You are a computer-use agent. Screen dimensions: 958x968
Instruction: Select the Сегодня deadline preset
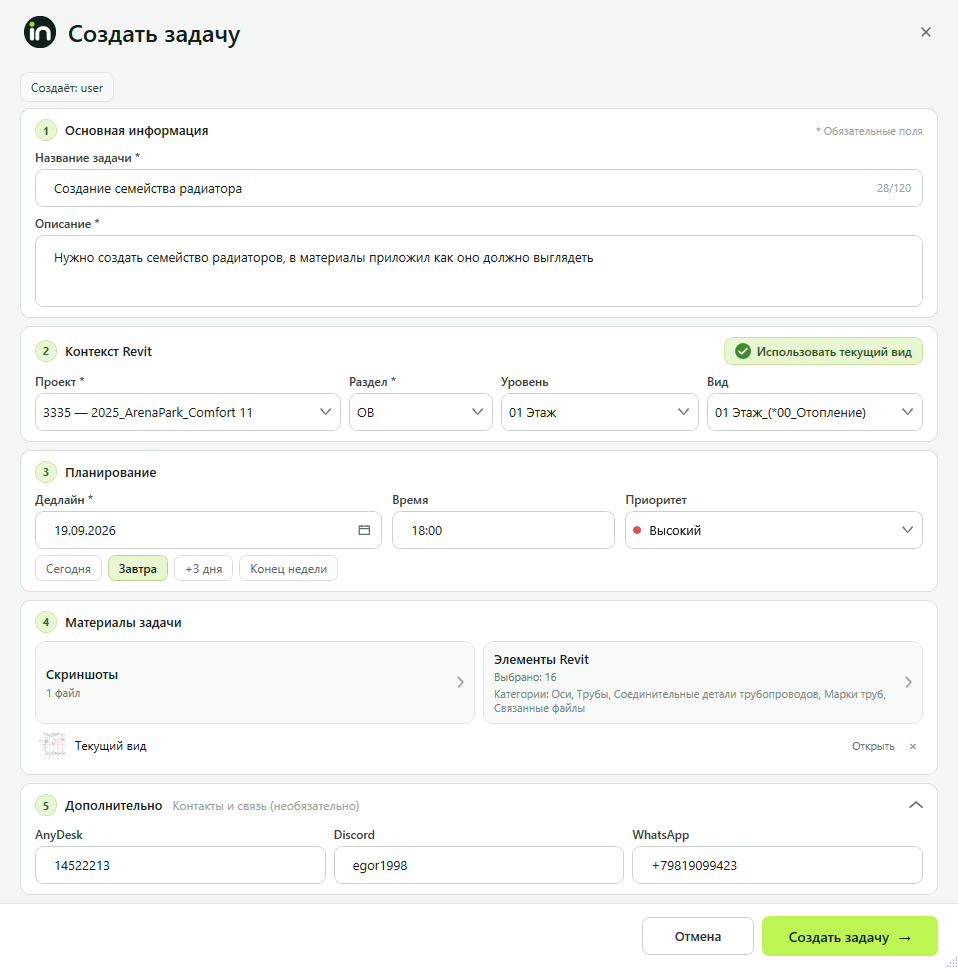pos(68,569)
